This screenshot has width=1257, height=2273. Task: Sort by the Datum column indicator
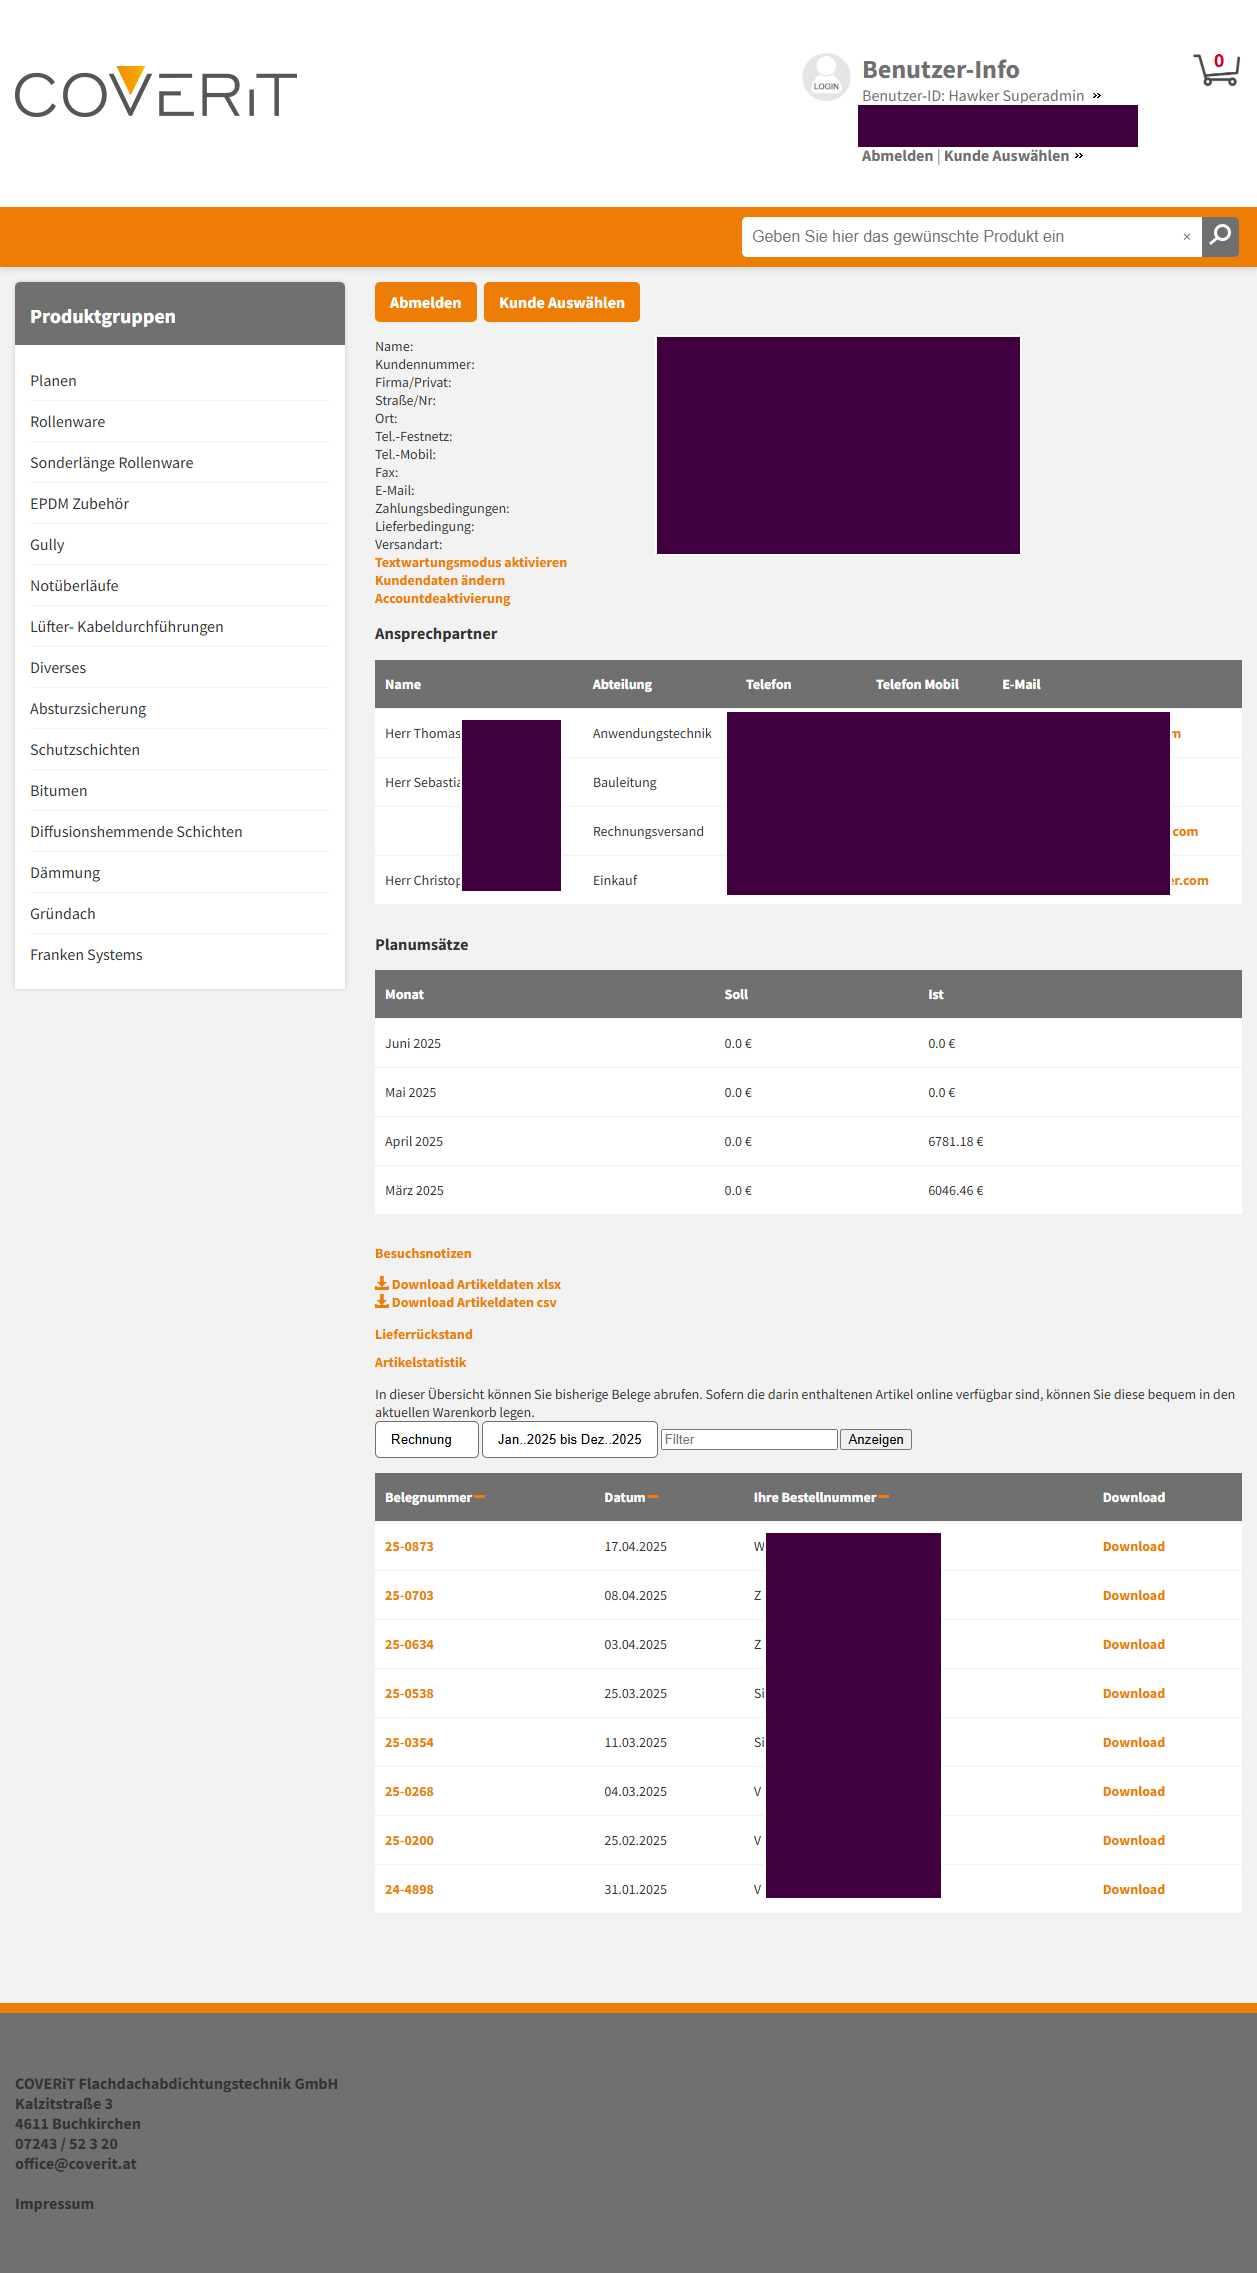(653, 1497)
